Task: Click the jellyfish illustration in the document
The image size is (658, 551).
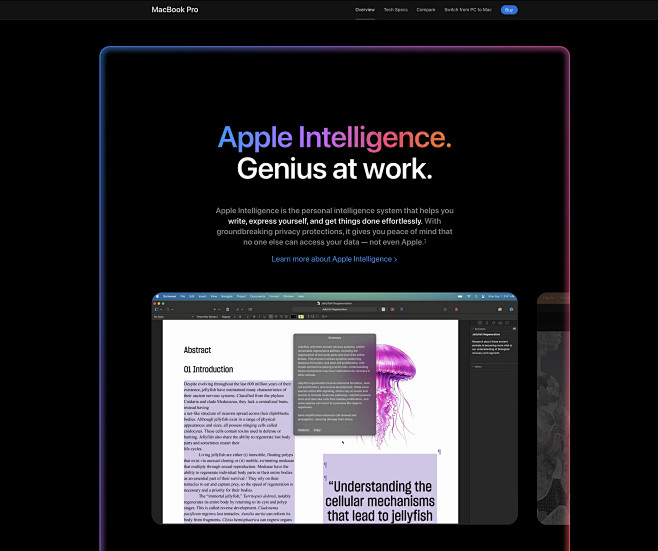Action: pyautogui.click(x=394, y=396)
